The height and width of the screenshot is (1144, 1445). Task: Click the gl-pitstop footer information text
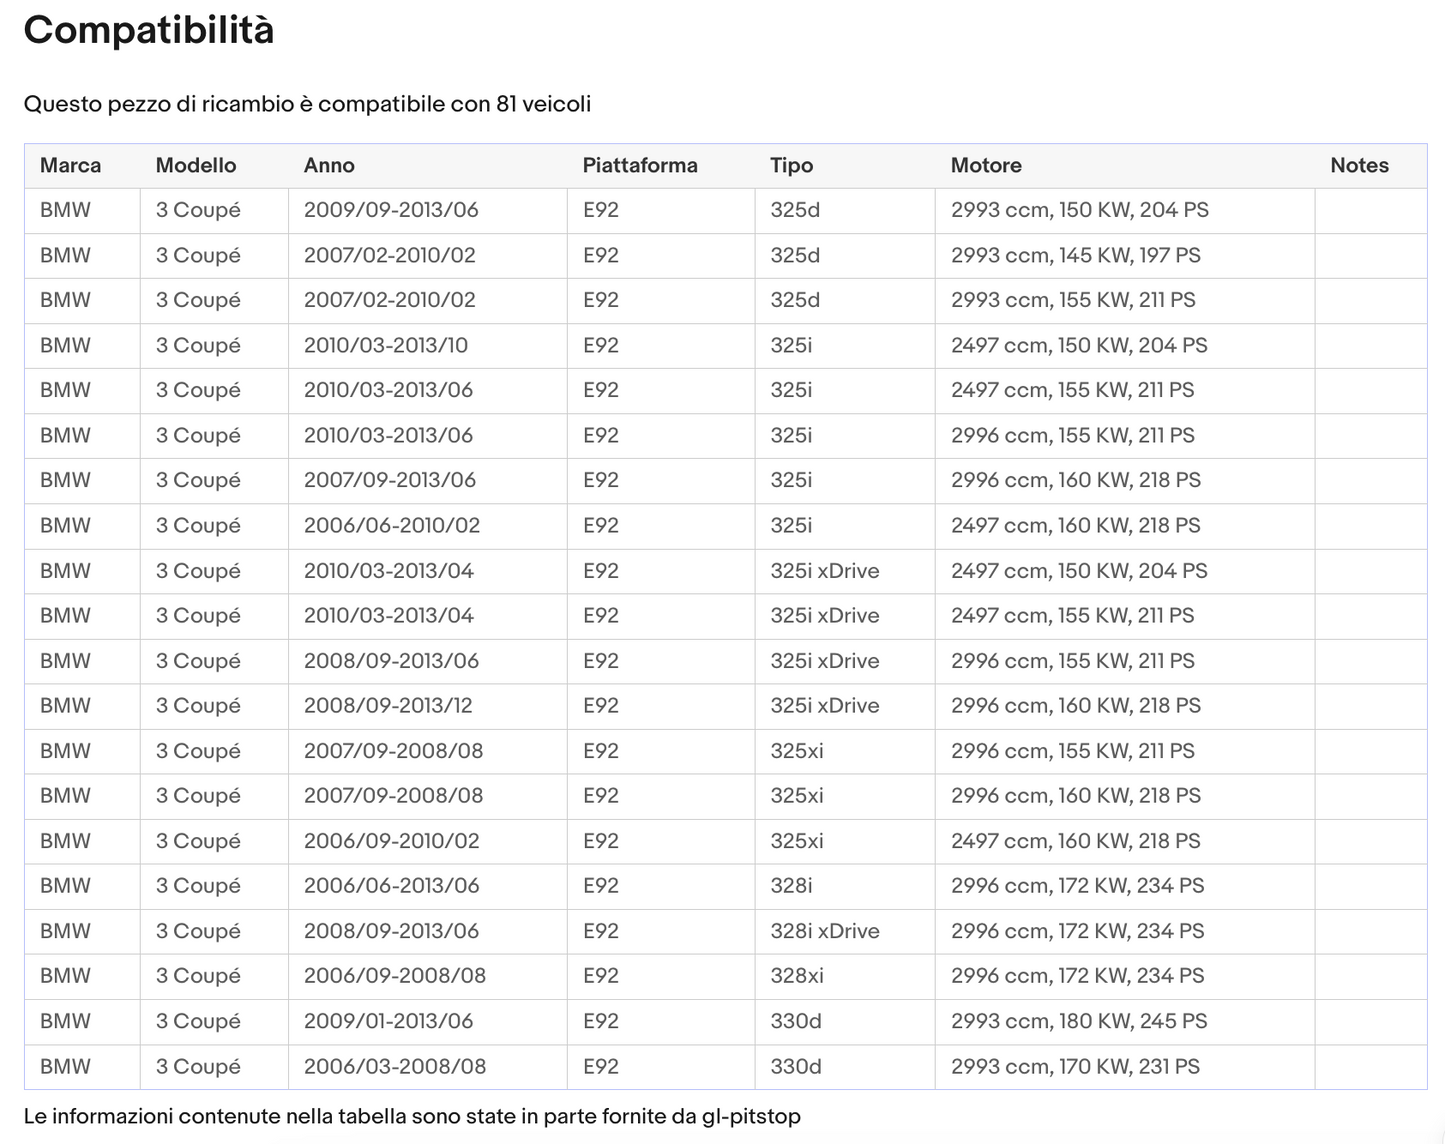click(412, 1116)
